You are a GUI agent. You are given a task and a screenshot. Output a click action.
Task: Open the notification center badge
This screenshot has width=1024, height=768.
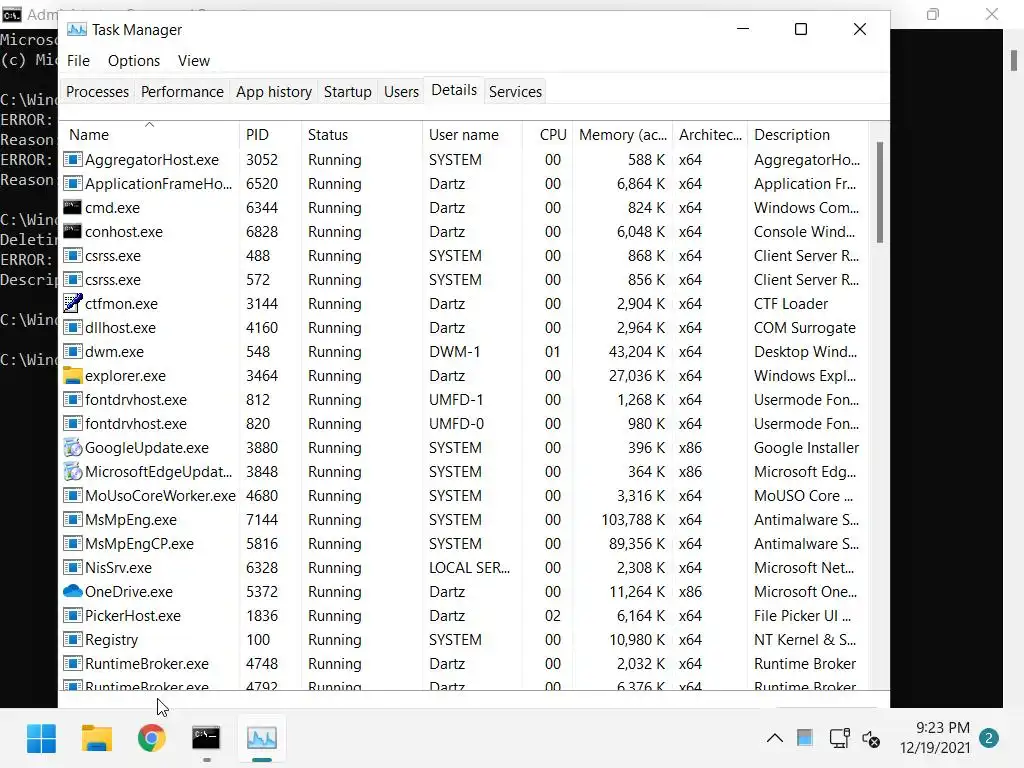989,739
